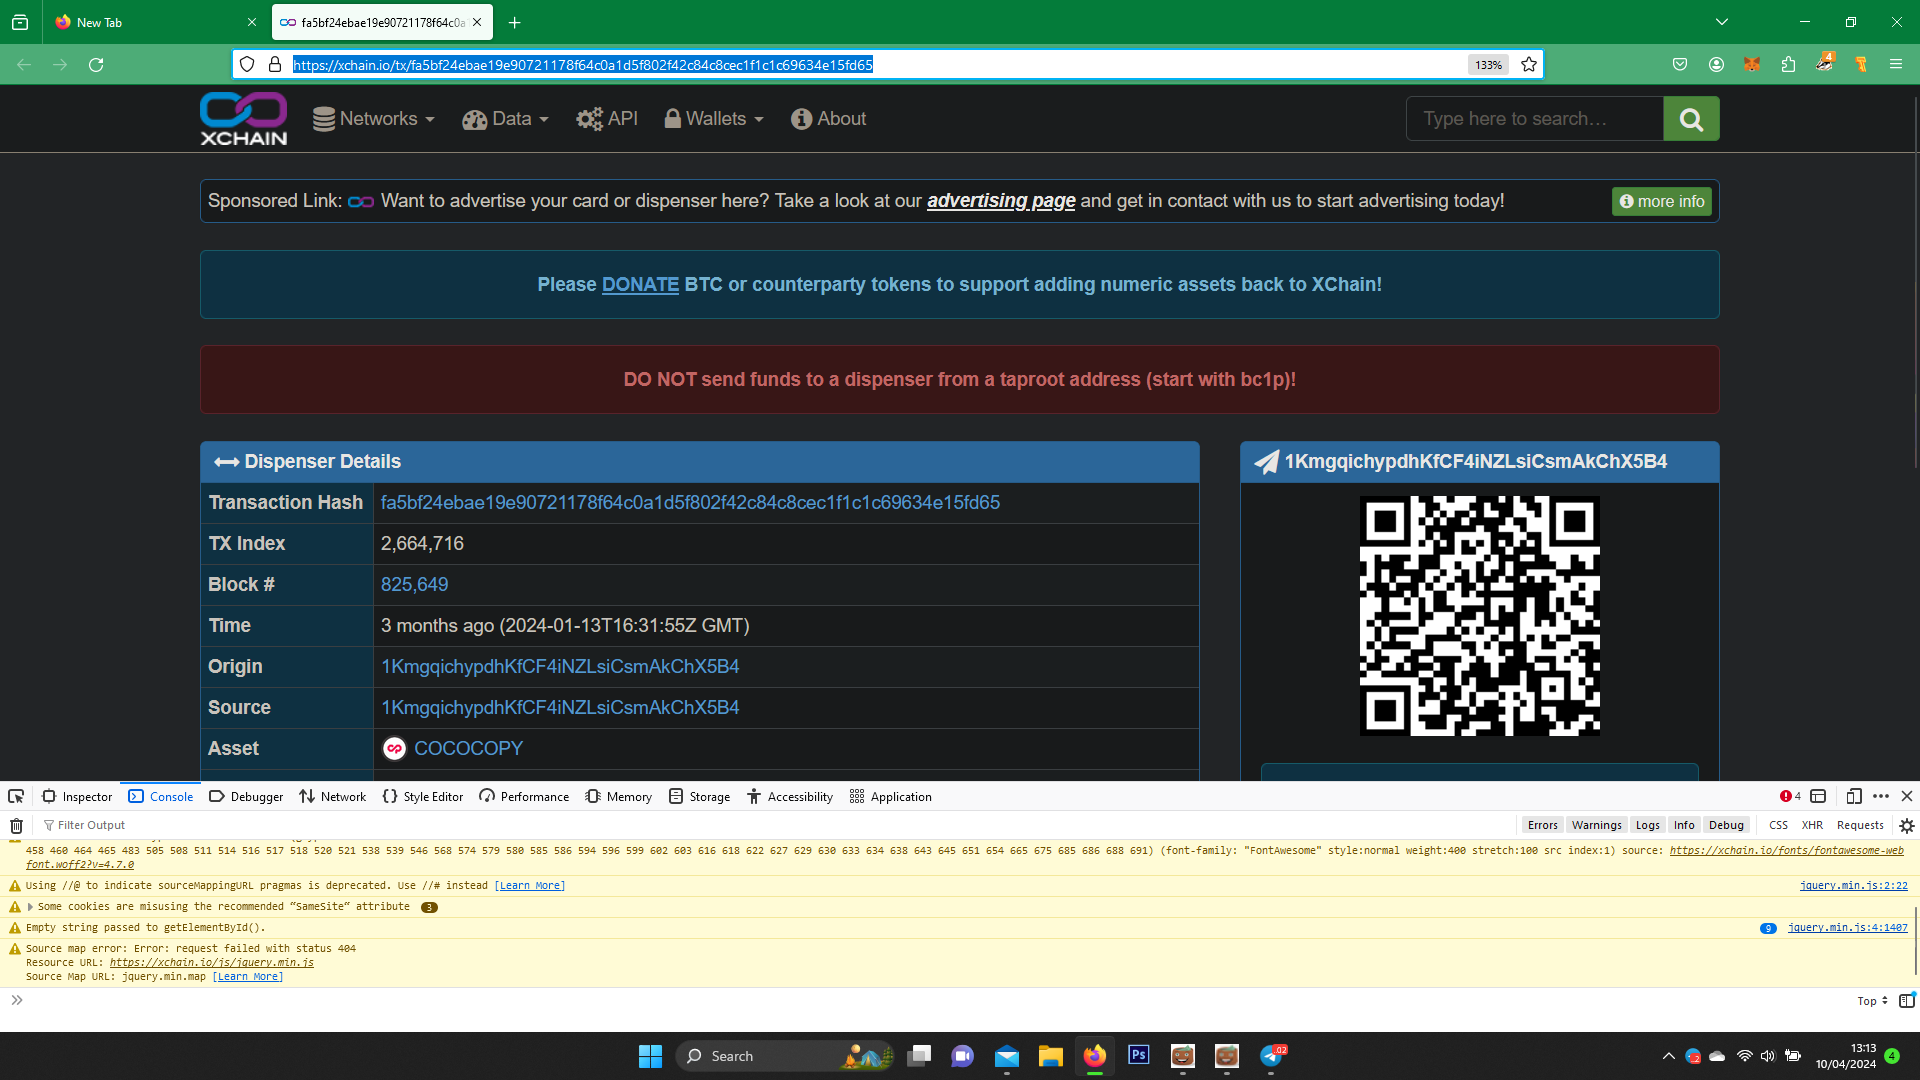Activate the devtools element picker icon
This screenshot has height=1080, width=1920.
click(x=16, y=796)
